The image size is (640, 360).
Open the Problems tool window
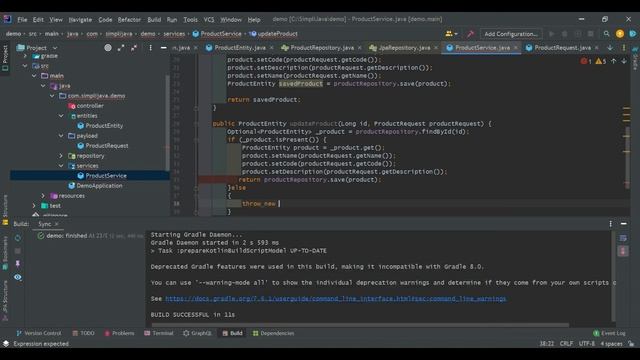click(x=119, y=333)
